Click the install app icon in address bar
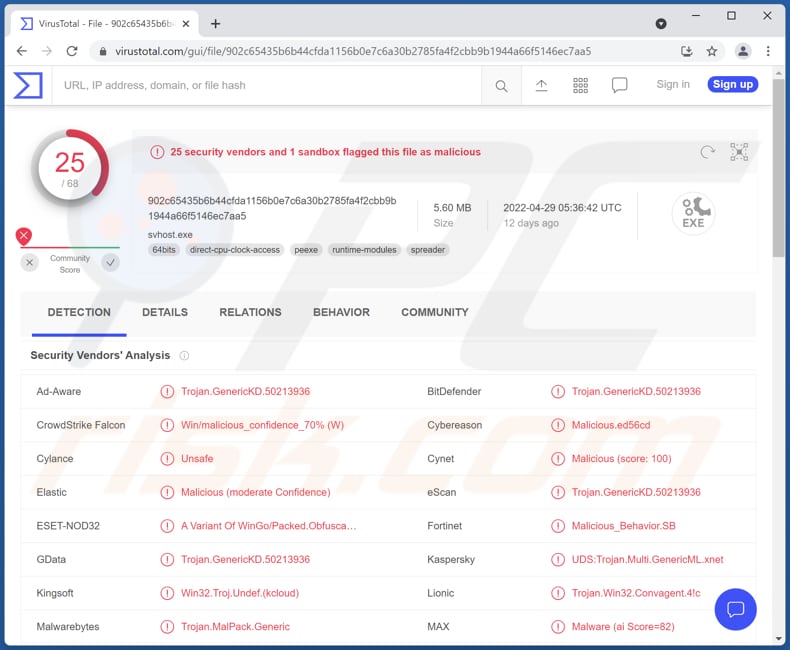This screenshot has height=650, width=790. point(686,51)
